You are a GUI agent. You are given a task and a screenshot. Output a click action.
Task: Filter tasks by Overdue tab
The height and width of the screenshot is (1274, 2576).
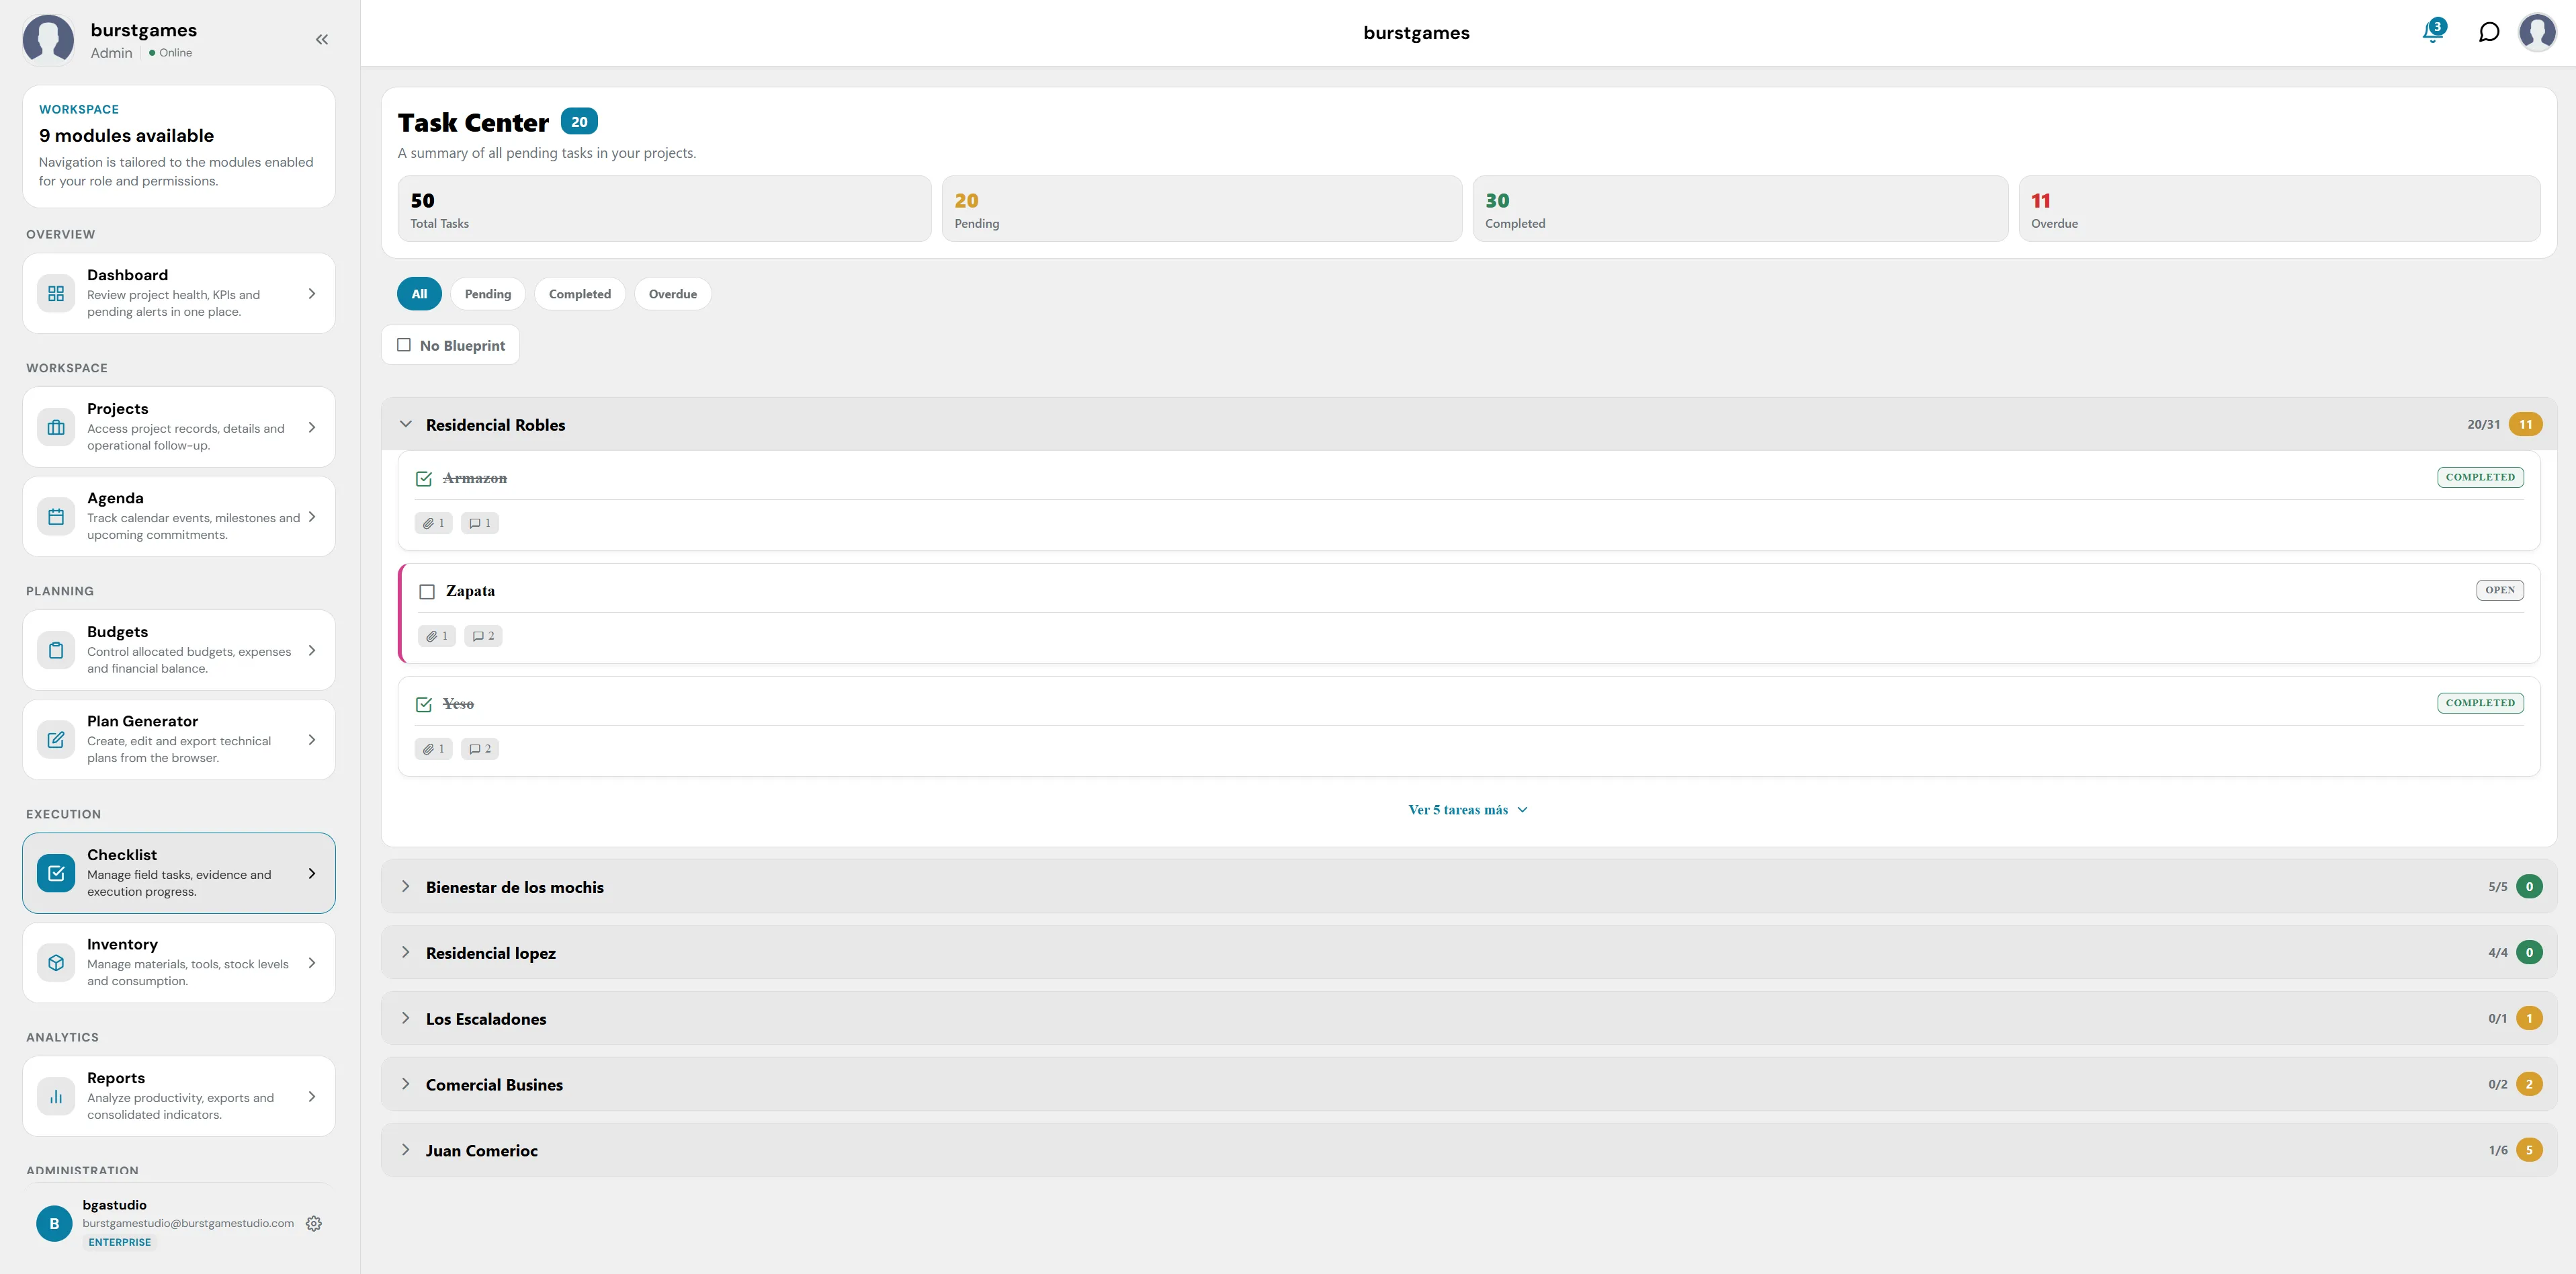point(673,294)
